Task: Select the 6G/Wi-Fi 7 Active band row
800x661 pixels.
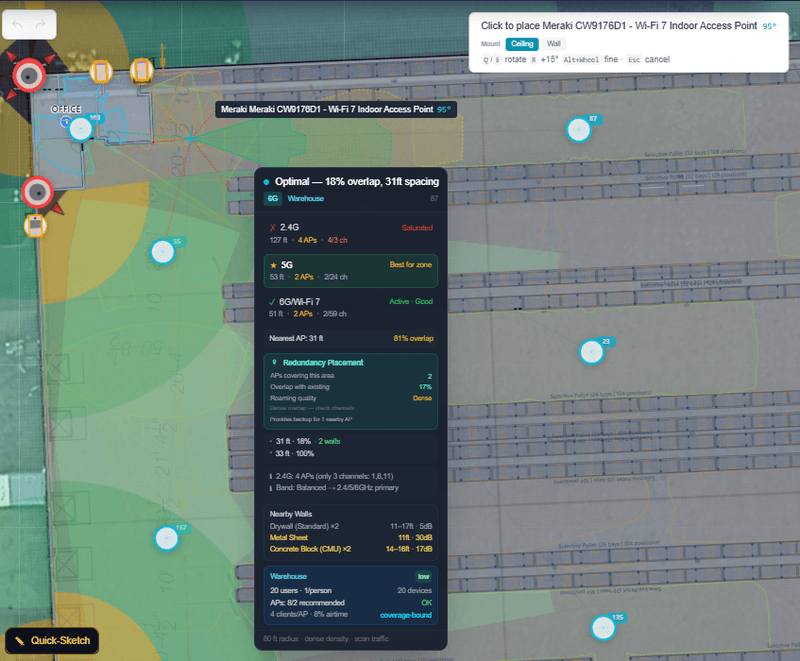Action: (351, 308)
